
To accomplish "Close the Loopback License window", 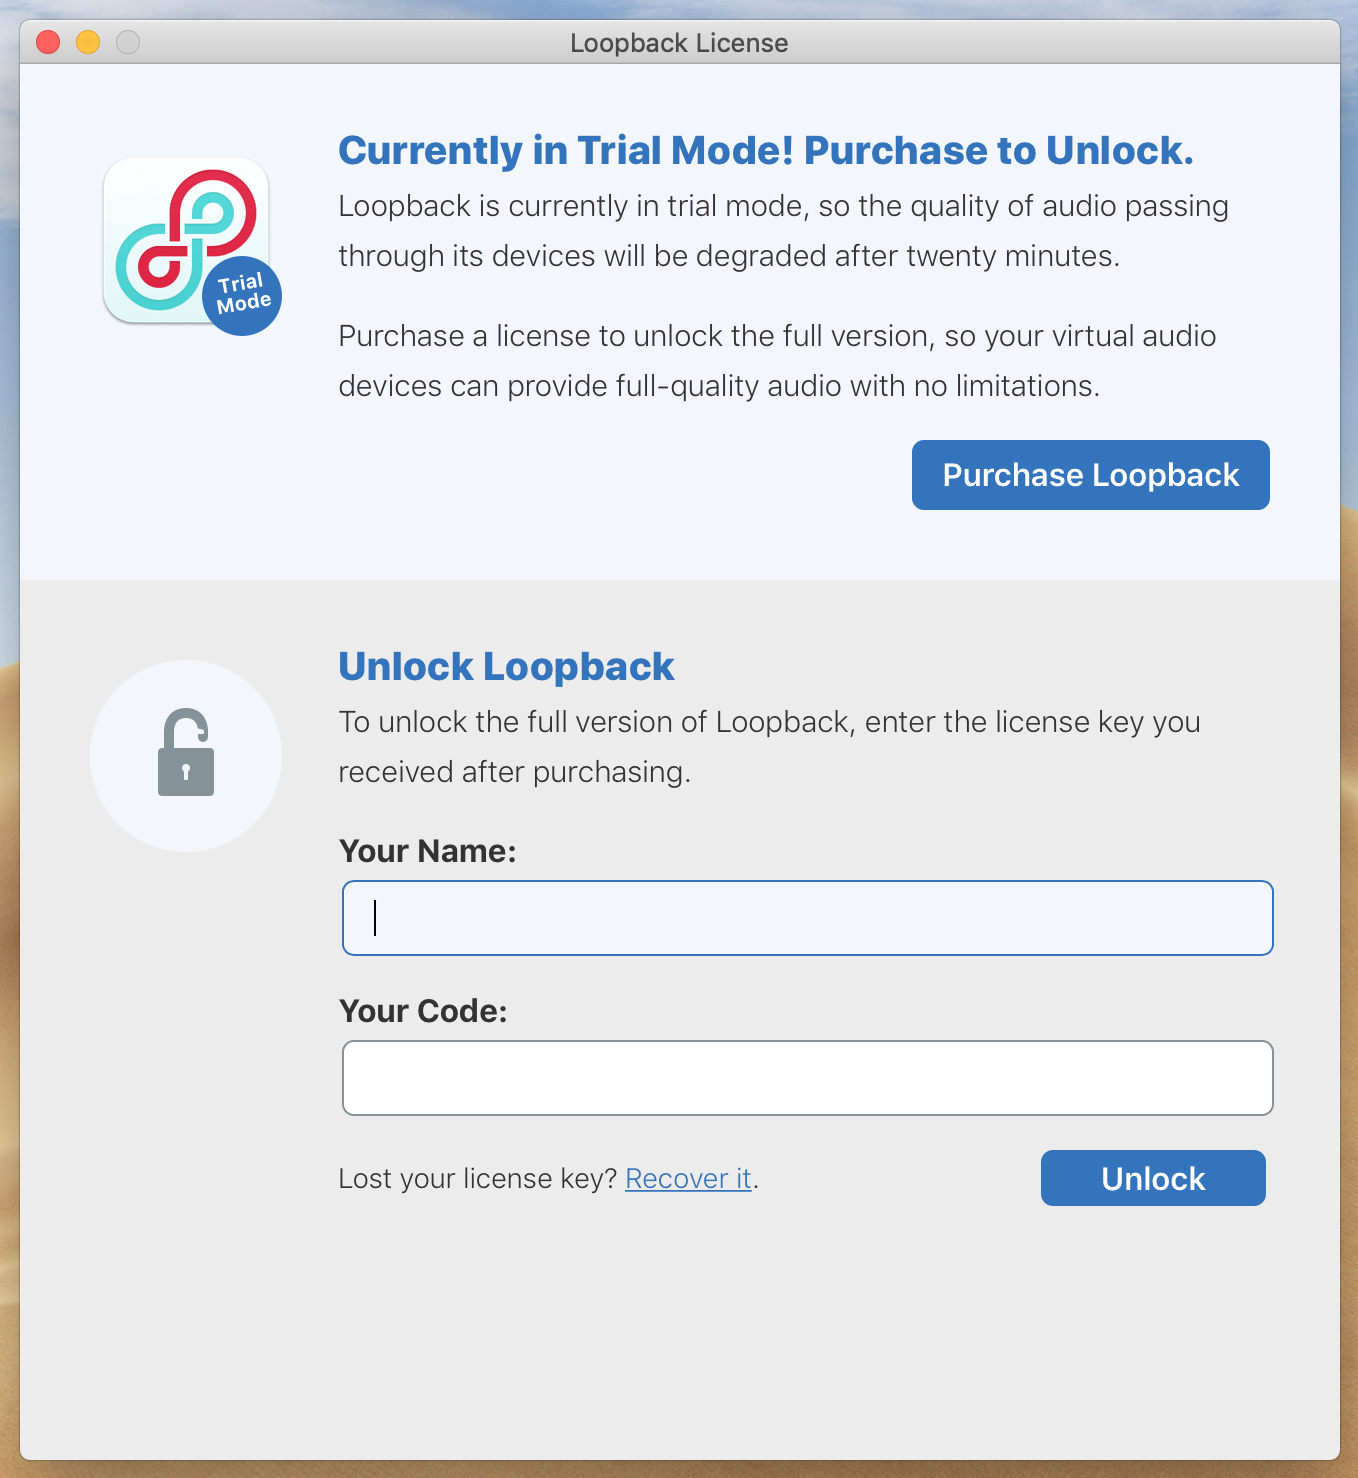I will tap(48, 42).
